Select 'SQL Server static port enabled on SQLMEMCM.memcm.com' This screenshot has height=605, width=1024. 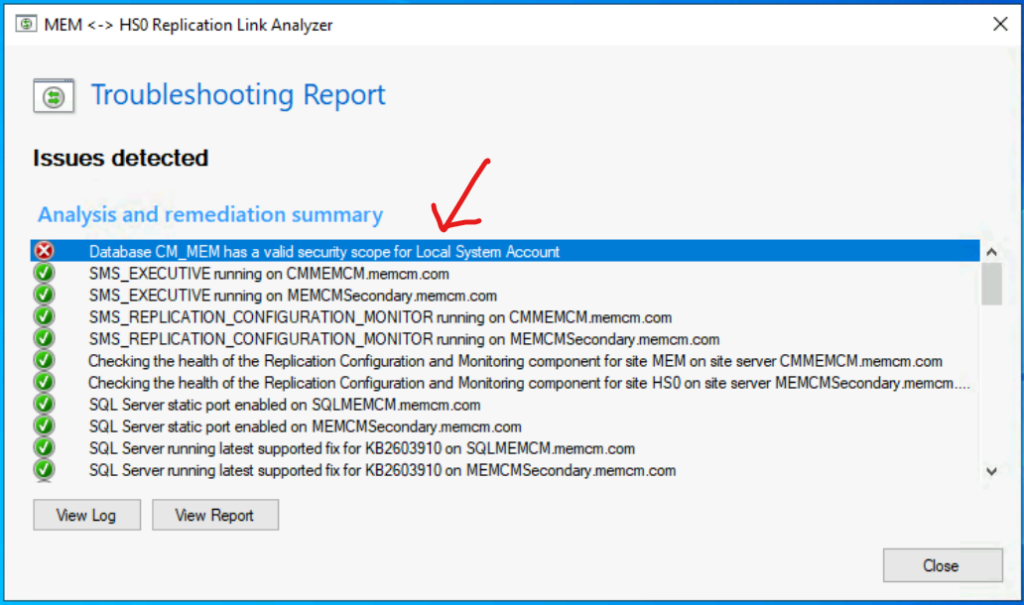point(505,404)
